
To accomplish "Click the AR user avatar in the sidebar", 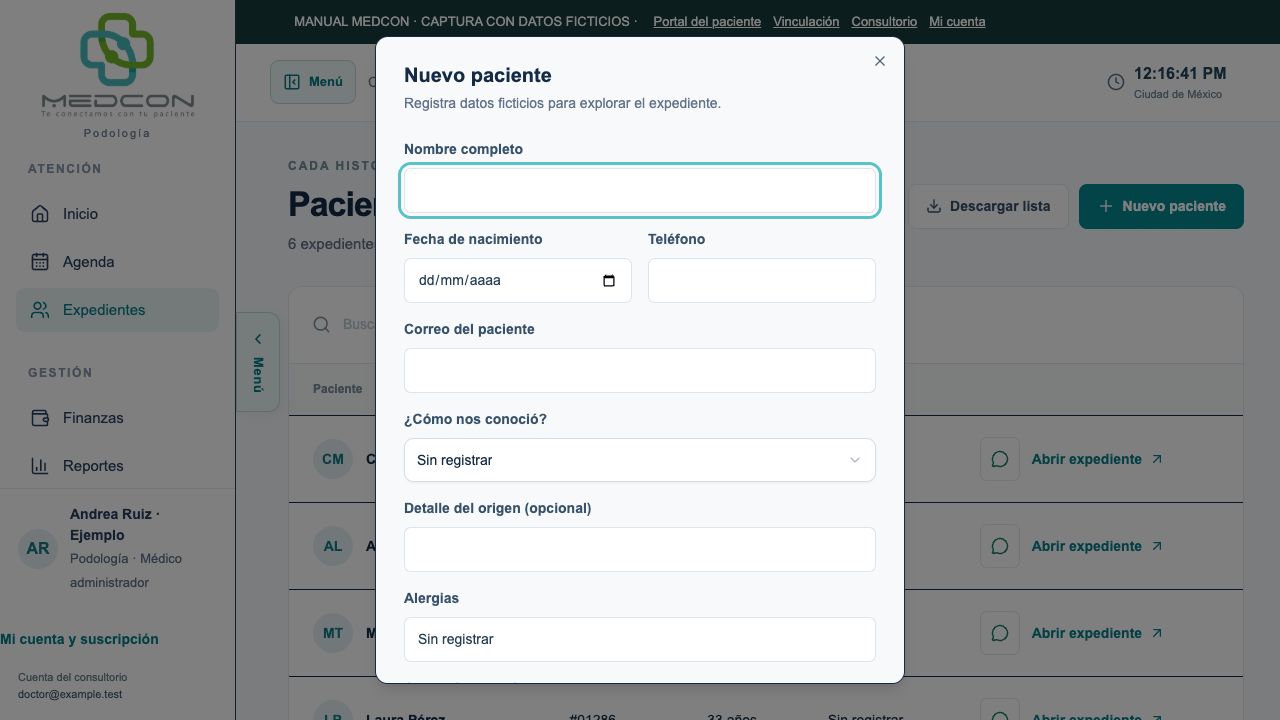I will click(x=38, y=548).
